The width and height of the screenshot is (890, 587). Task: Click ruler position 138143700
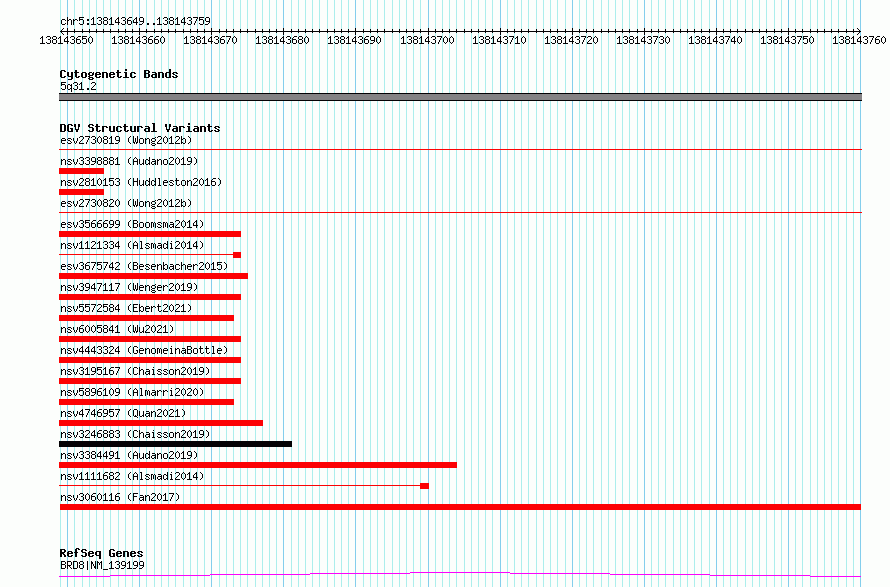pyautogui.click(x=427, y=40)
